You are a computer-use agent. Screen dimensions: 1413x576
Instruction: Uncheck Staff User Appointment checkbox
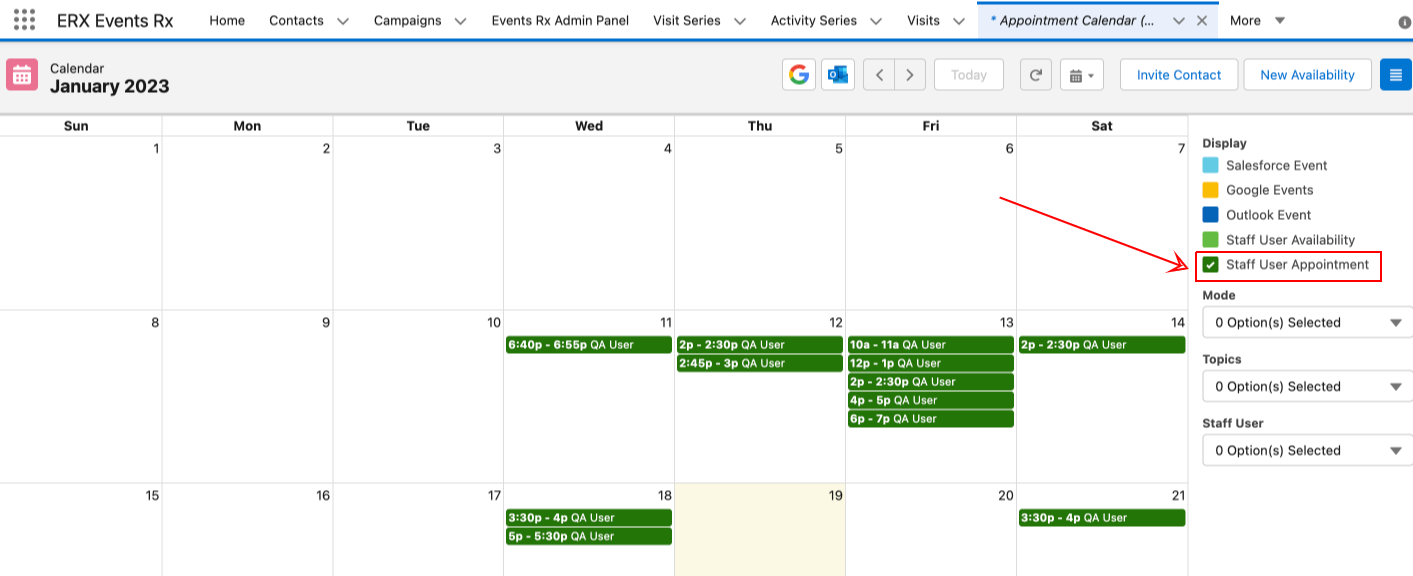tap(1211, 265)
